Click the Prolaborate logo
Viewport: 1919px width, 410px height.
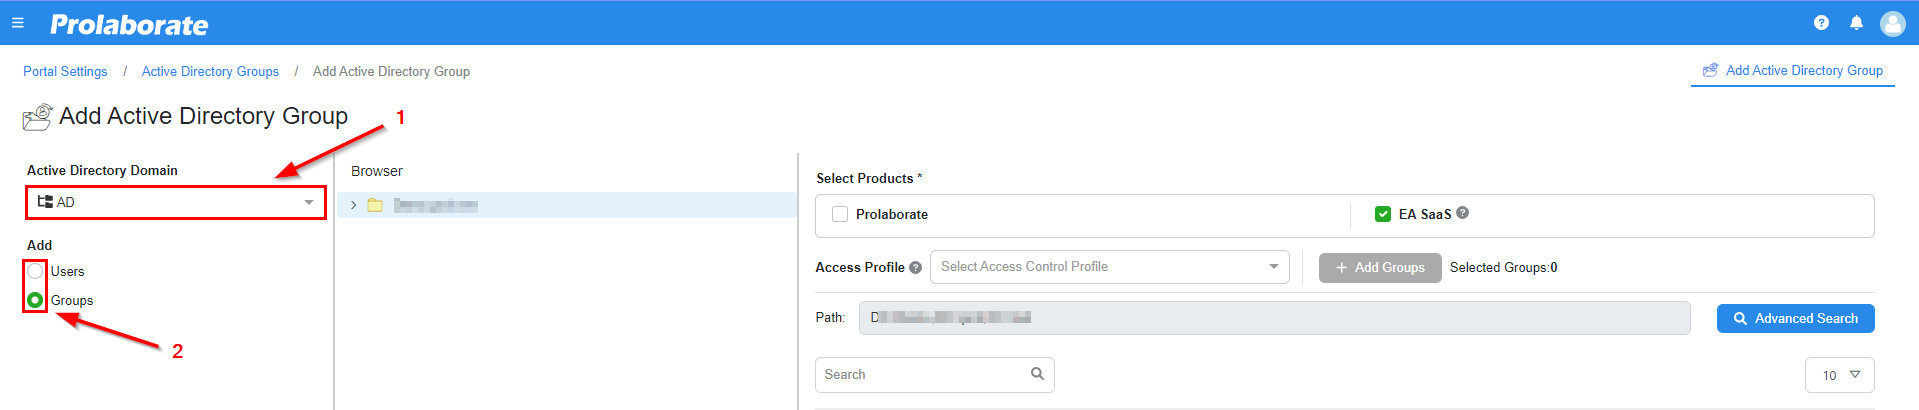point(129,24)
